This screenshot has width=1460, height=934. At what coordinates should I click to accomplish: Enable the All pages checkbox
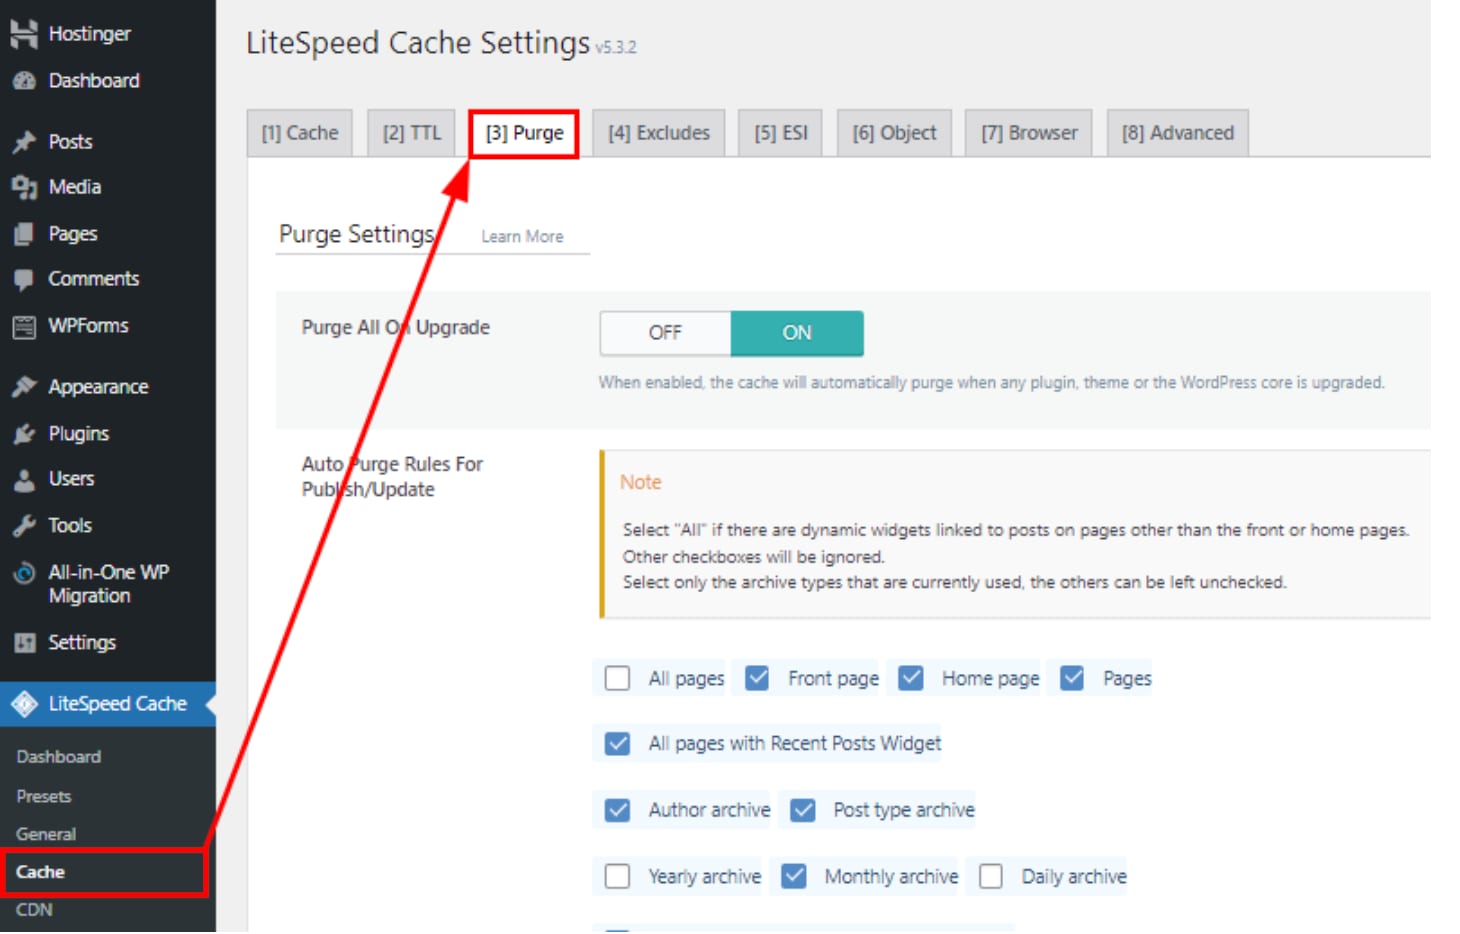617,678
